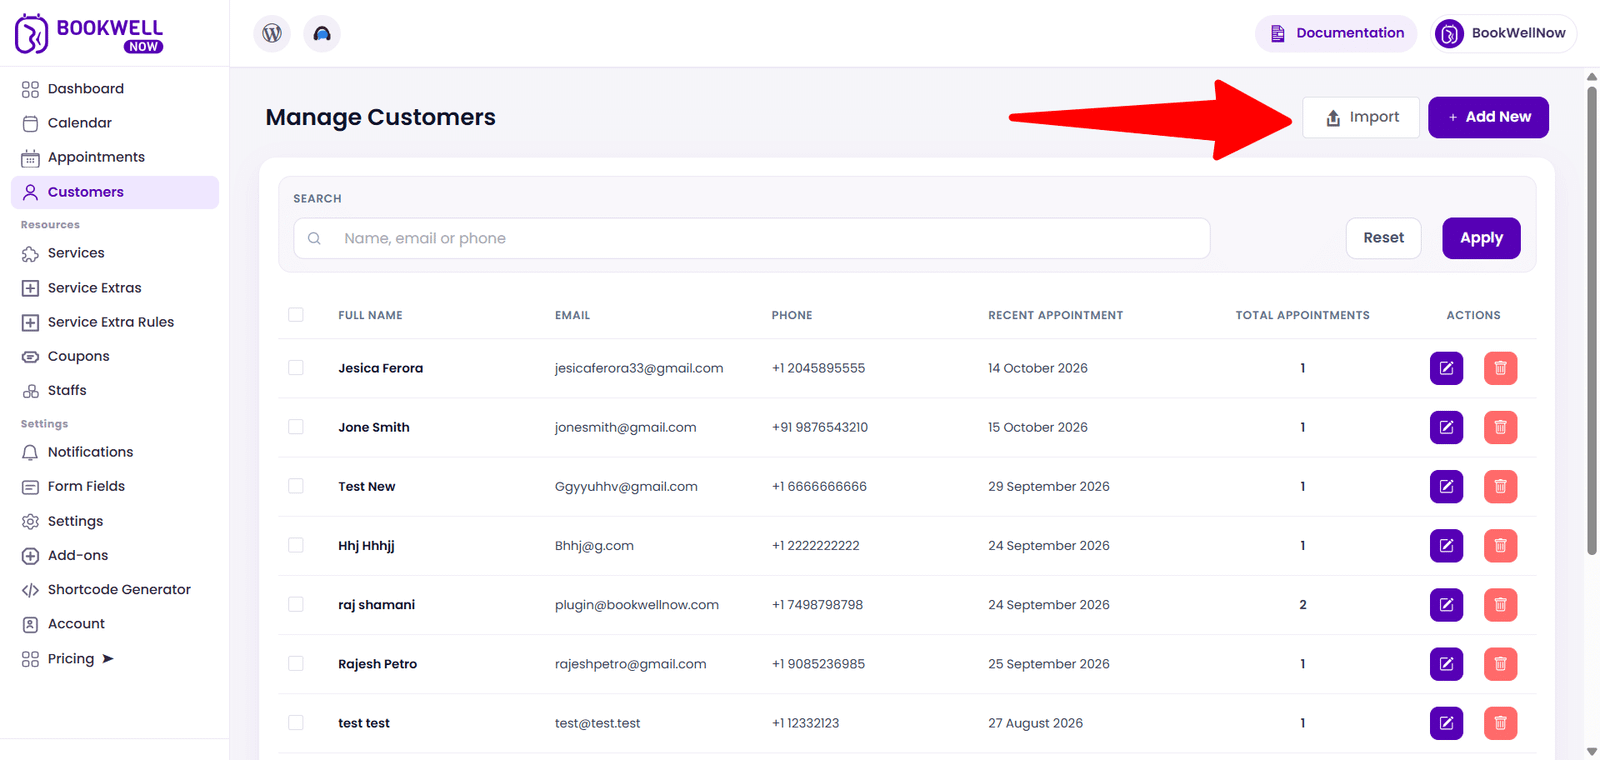The width and height of the screenshot is (1600, 760).
Task: Click the search magnifier icon
Action: click(x=314, y=238)
